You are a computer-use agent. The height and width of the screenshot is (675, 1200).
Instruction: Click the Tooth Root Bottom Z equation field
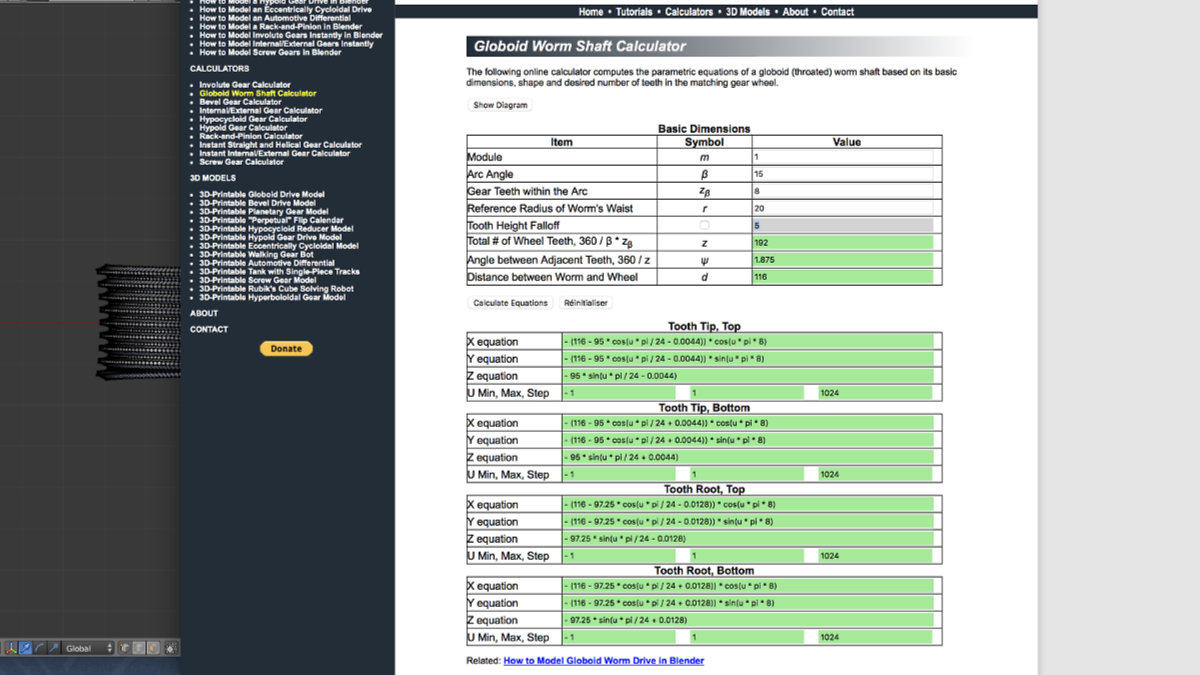tap(747, 620)
